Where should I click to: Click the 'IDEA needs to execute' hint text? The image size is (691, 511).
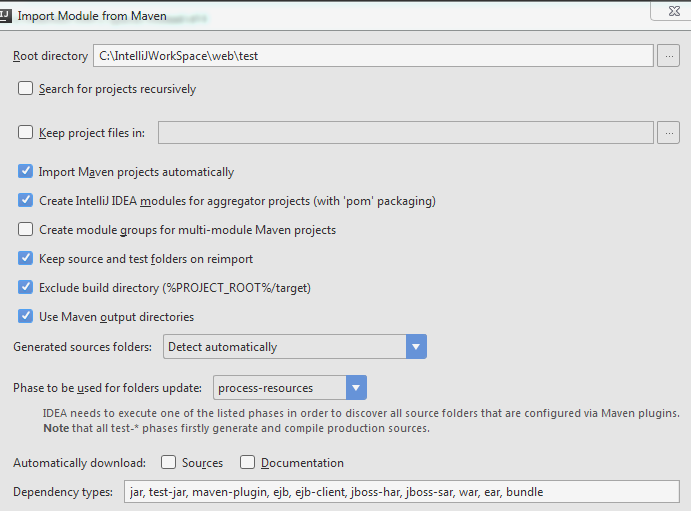(x=361, y=413)
